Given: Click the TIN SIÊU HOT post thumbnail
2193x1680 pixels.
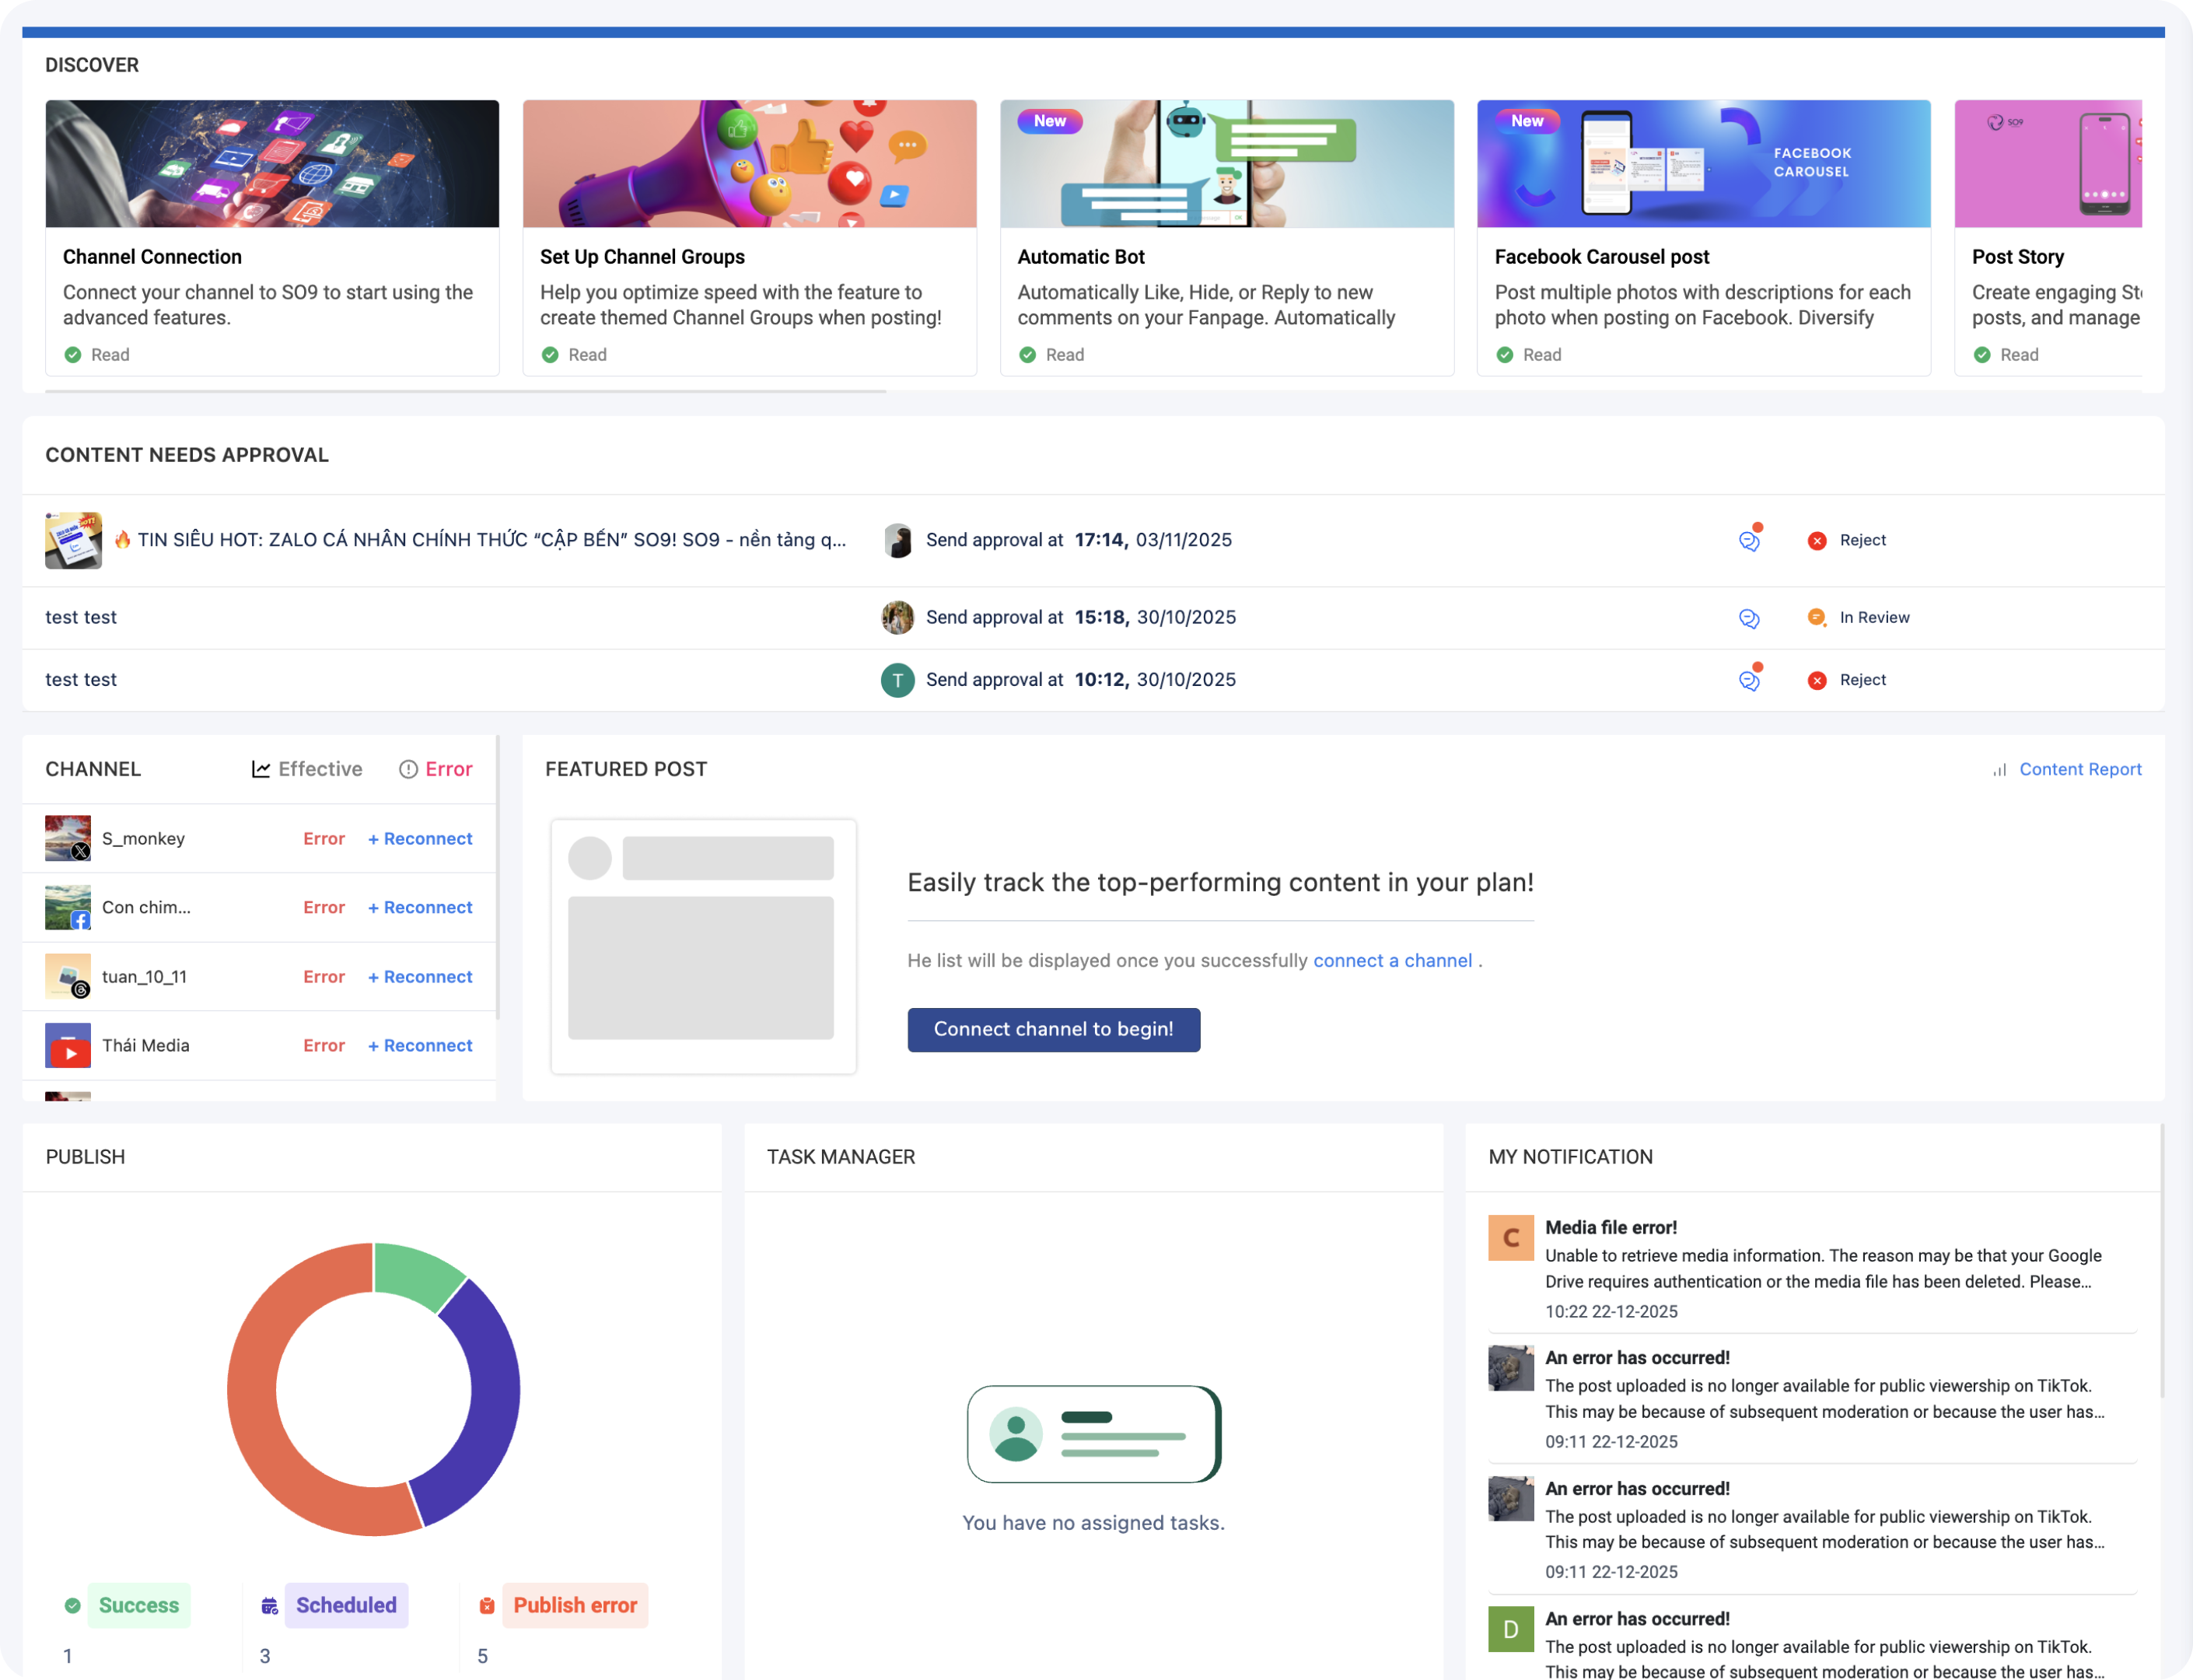Looking at the screenshot, I should point(73,540).
